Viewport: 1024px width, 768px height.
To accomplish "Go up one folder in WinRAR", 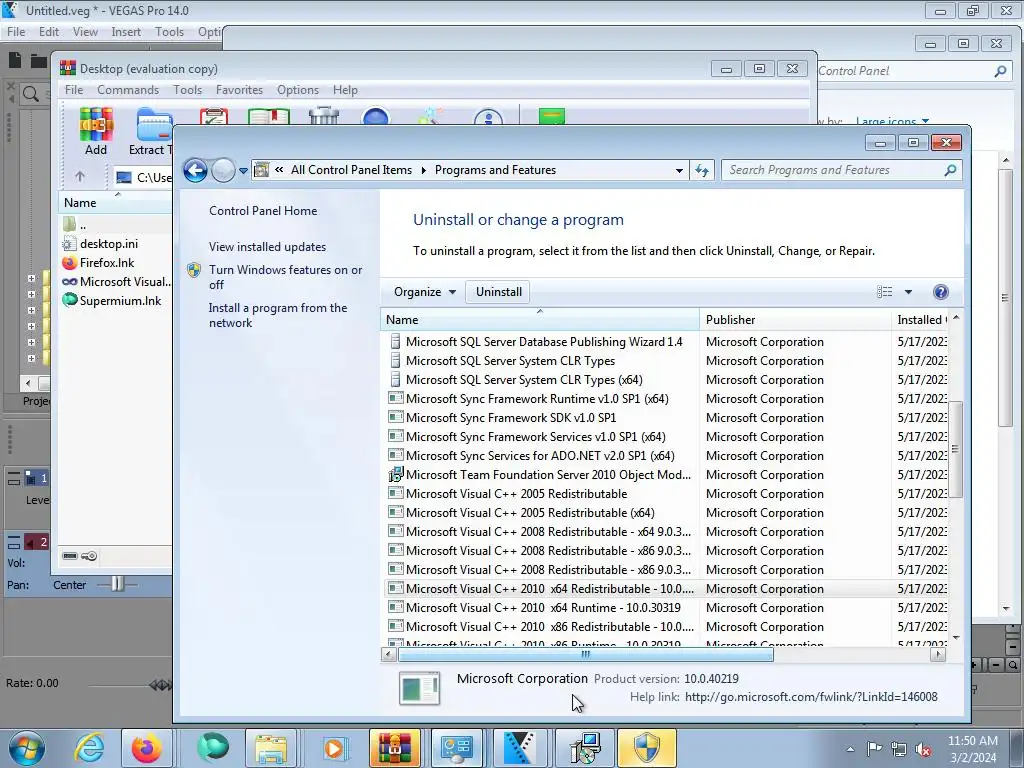I will point(80,176).
